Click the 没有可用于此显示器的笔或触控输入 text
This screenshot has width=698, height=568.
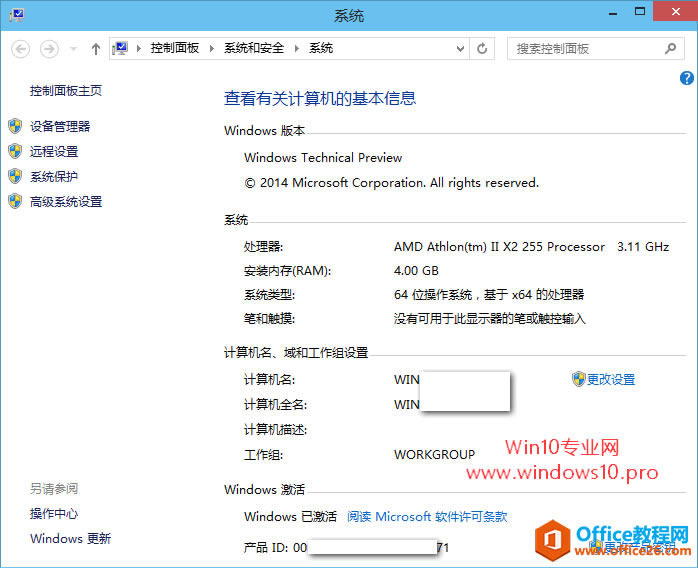(490, 319)
